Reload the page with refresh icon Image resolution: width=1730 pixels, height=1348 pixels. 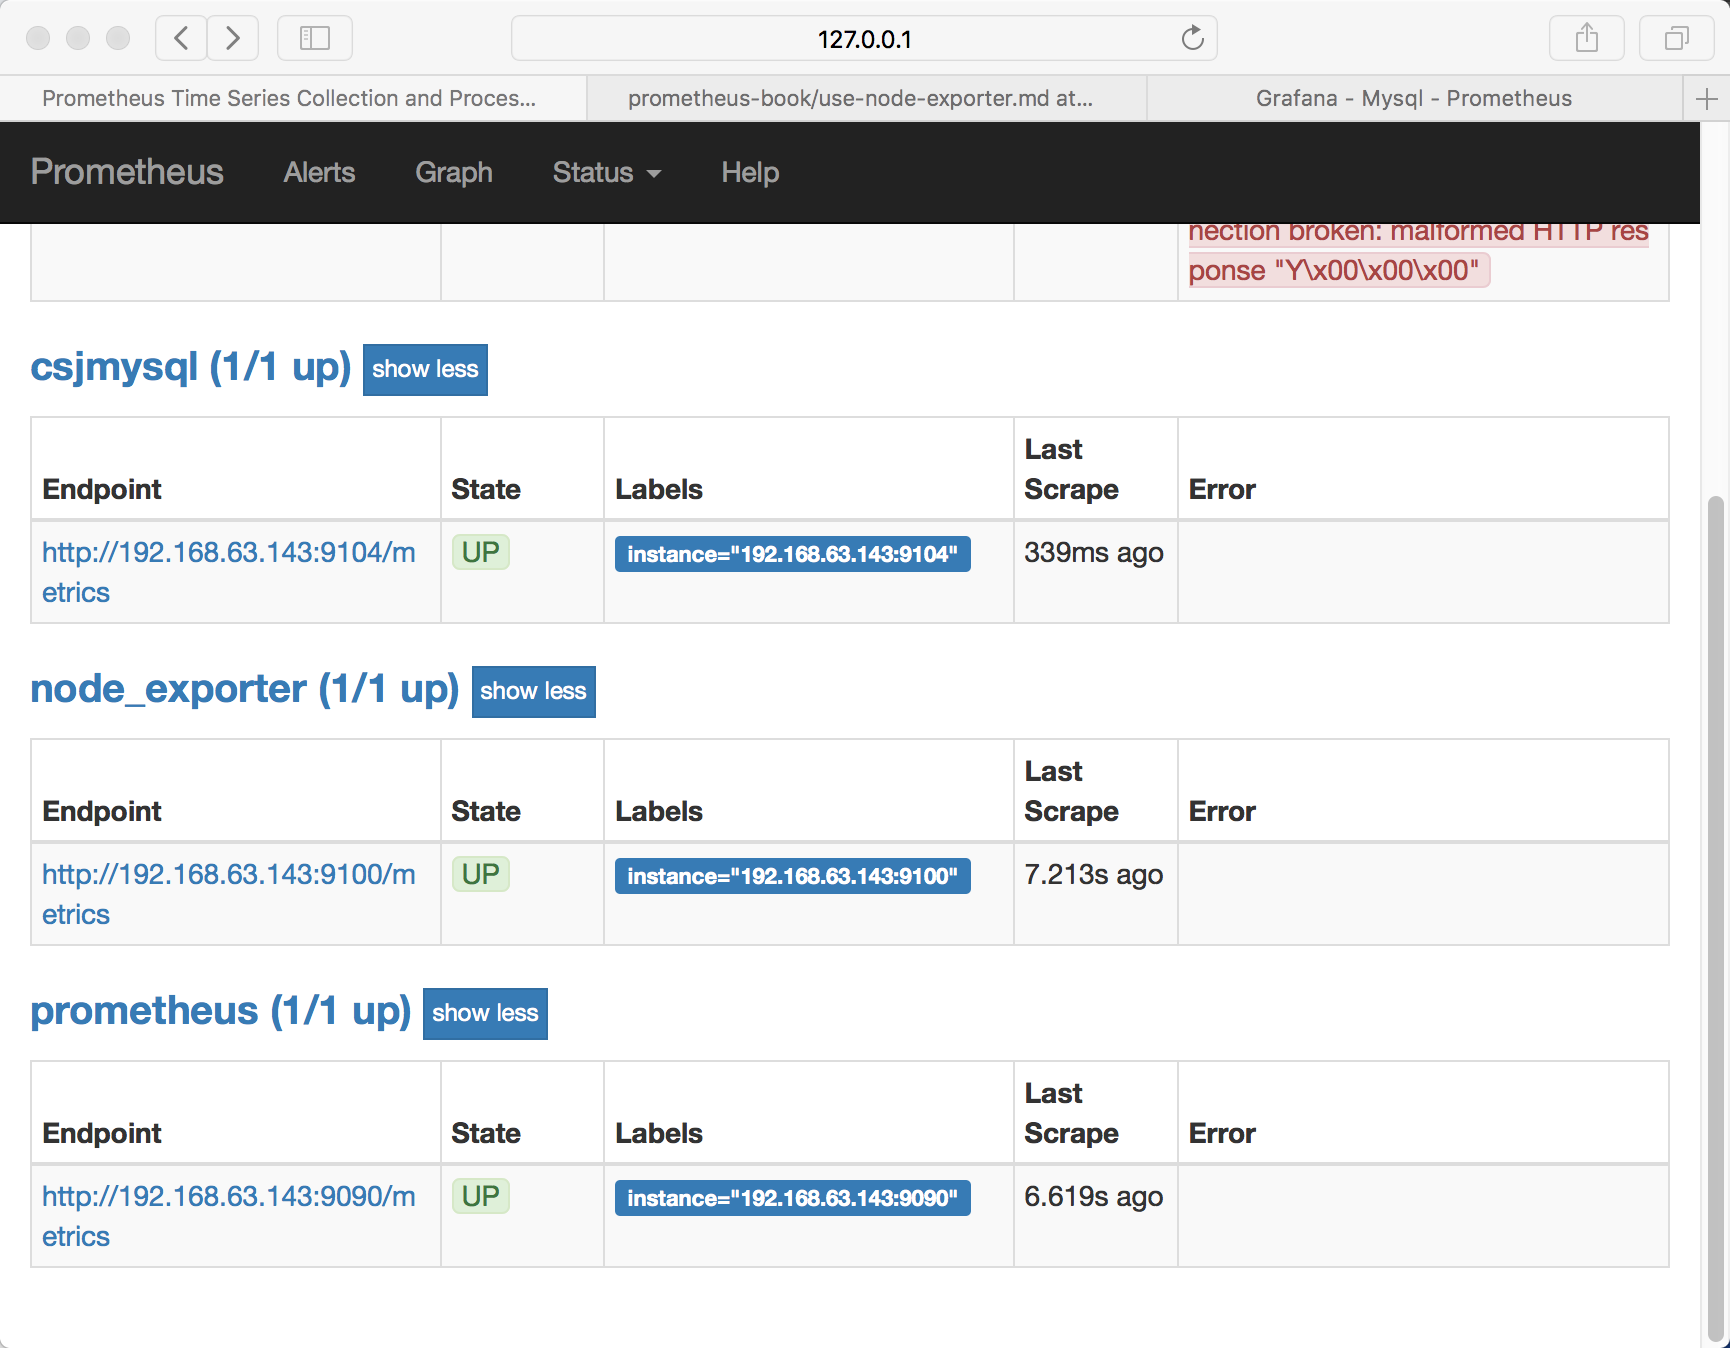coord(1192,38)
